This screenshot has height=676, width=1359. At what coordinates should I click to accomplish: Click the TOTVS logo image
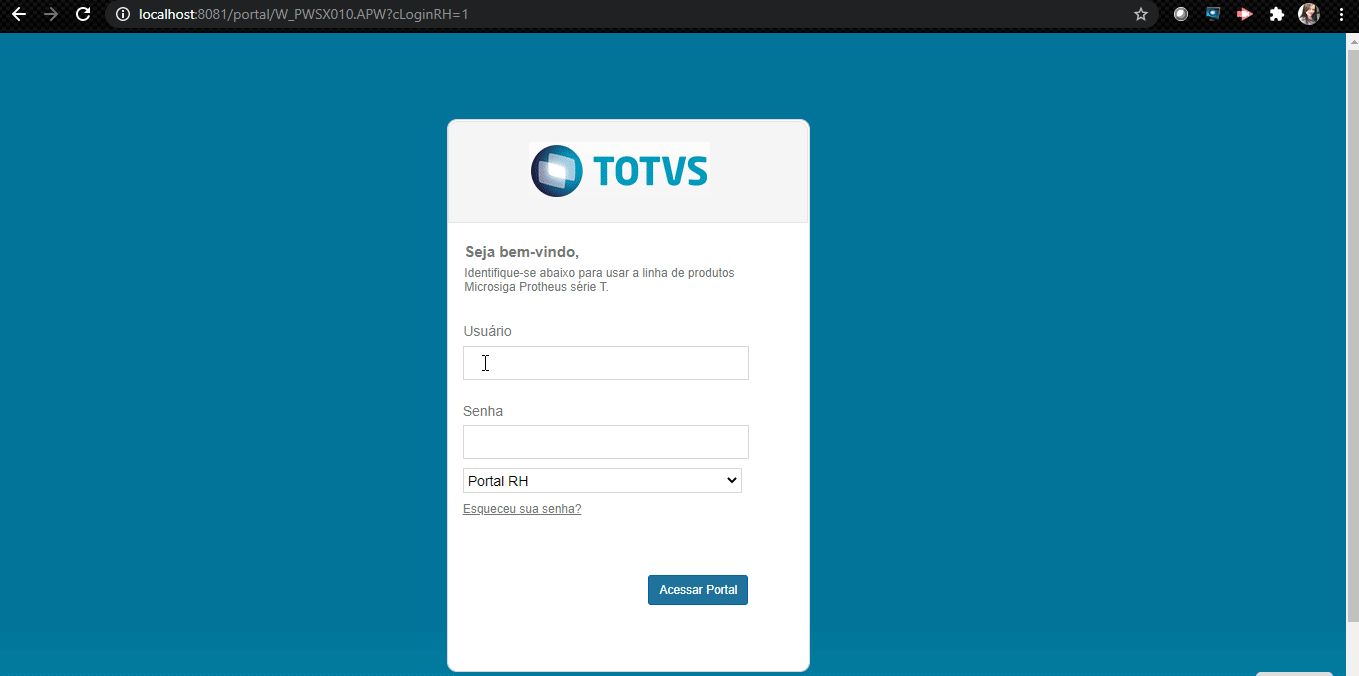619,170
